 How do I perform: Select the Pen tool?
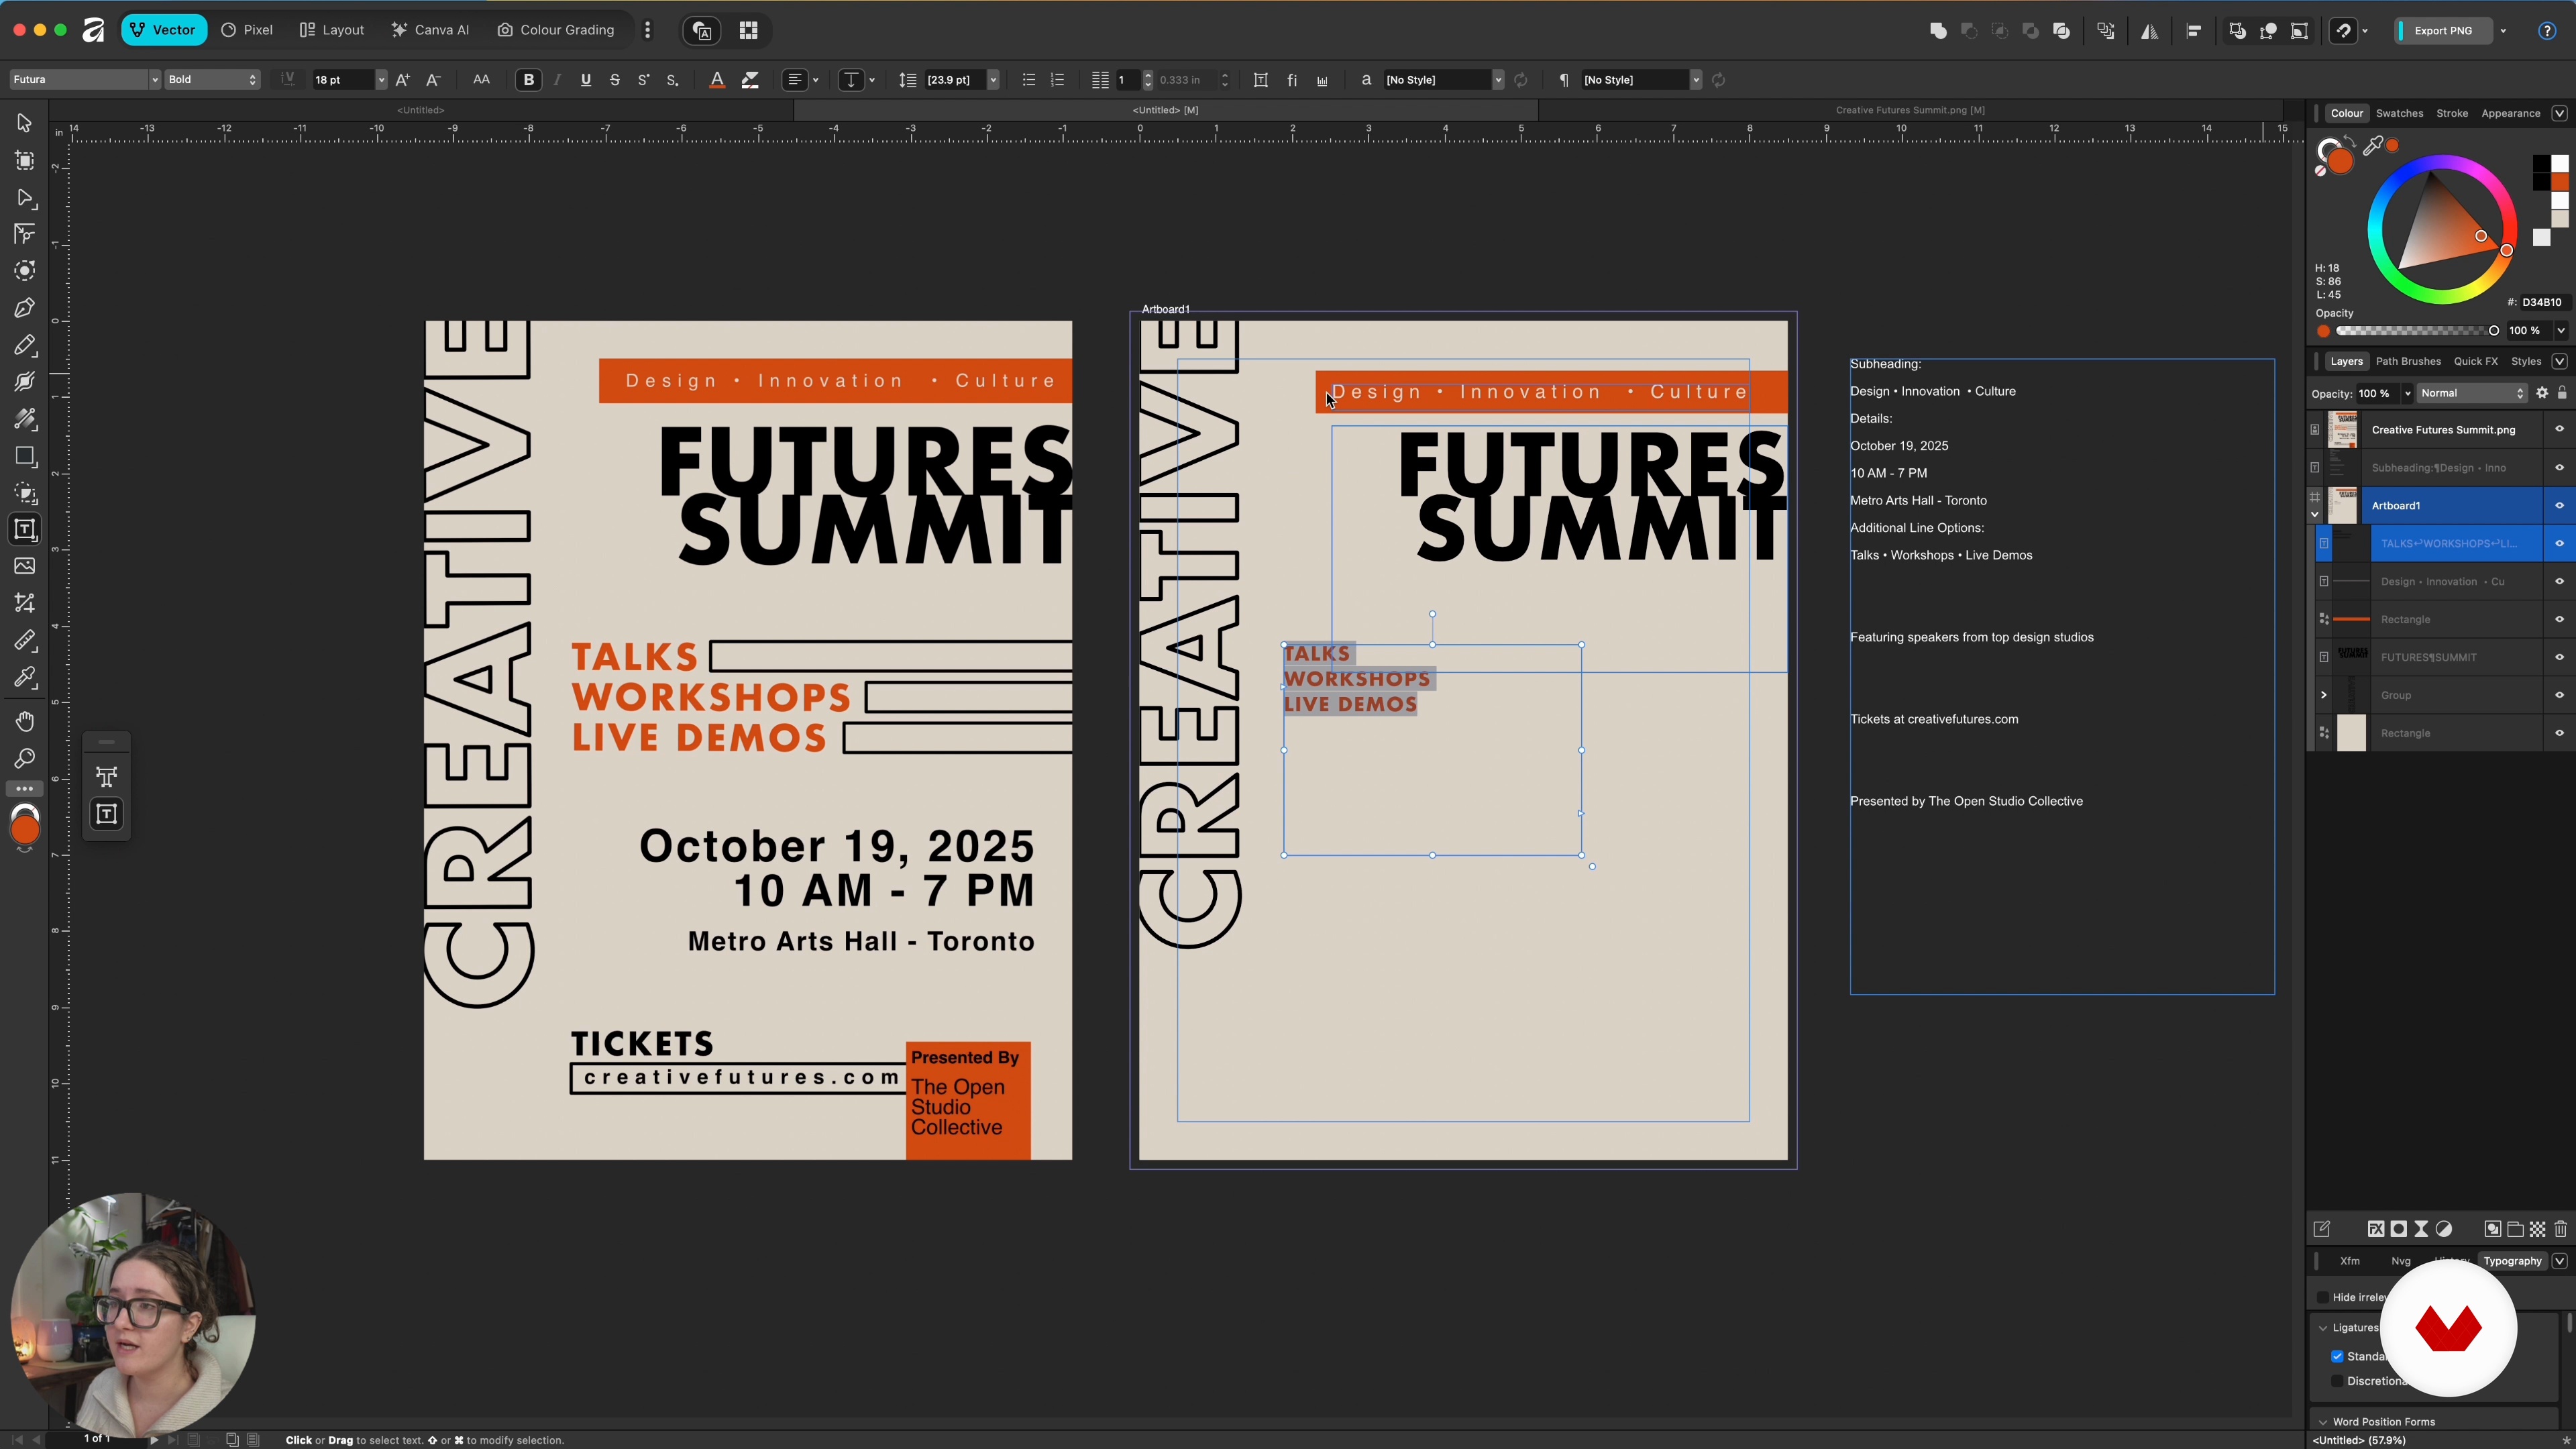tap(24, 308)
